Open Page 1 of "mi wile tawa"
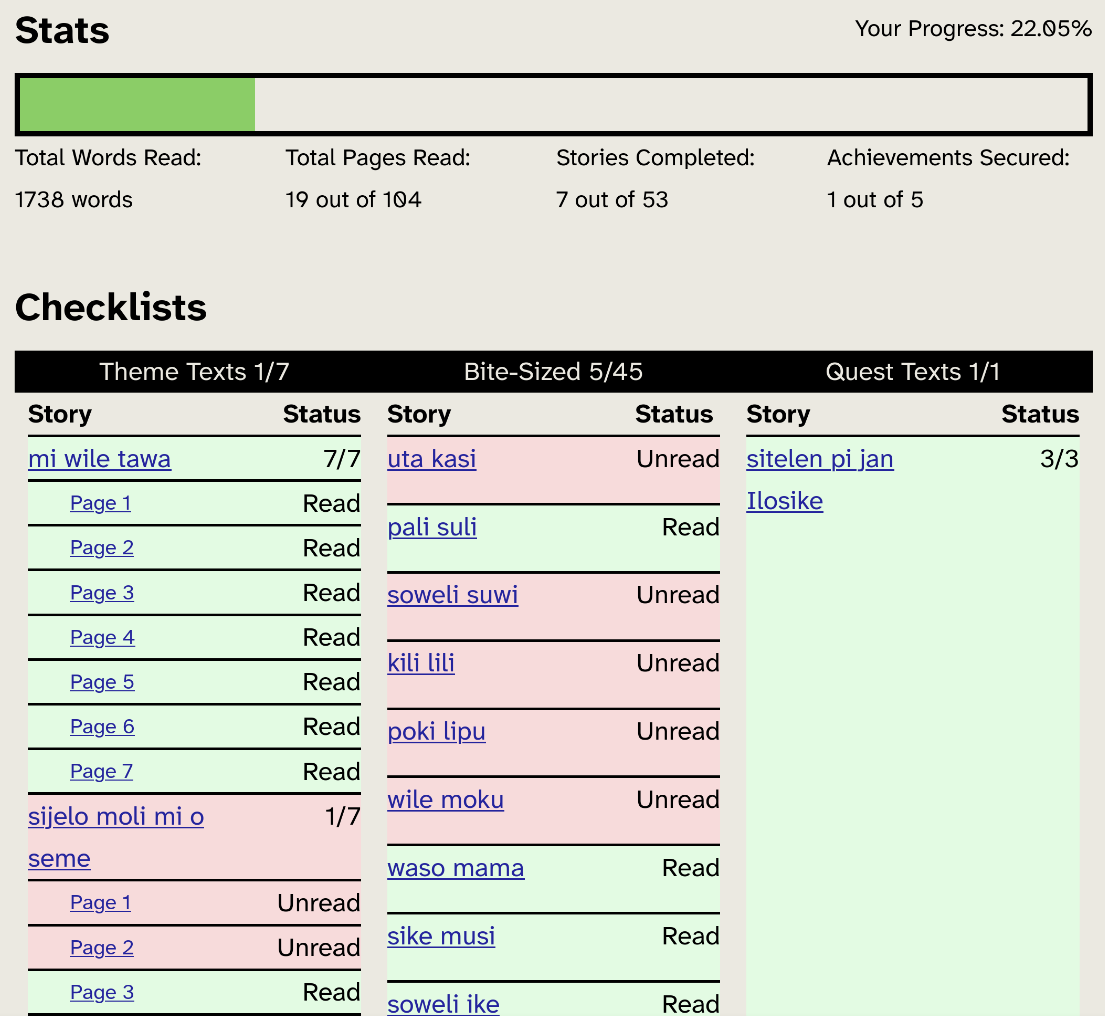 (100, 503)
